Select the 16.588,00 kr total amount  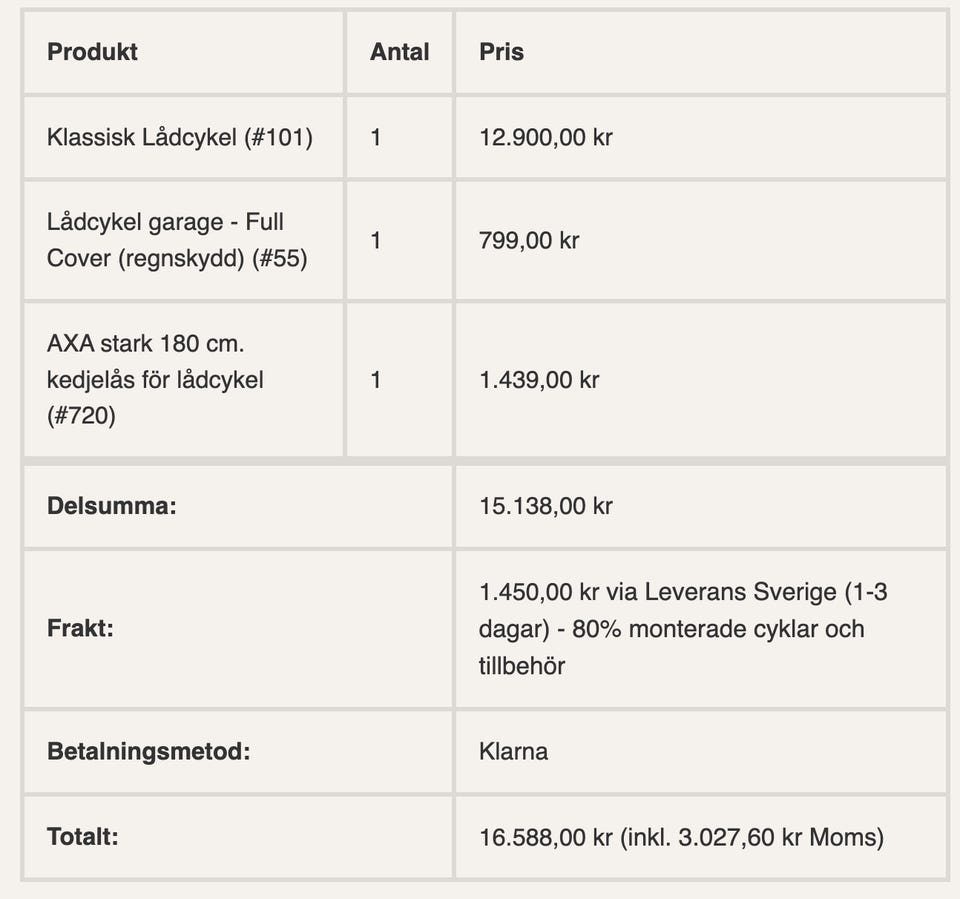[x=546, y=836]
